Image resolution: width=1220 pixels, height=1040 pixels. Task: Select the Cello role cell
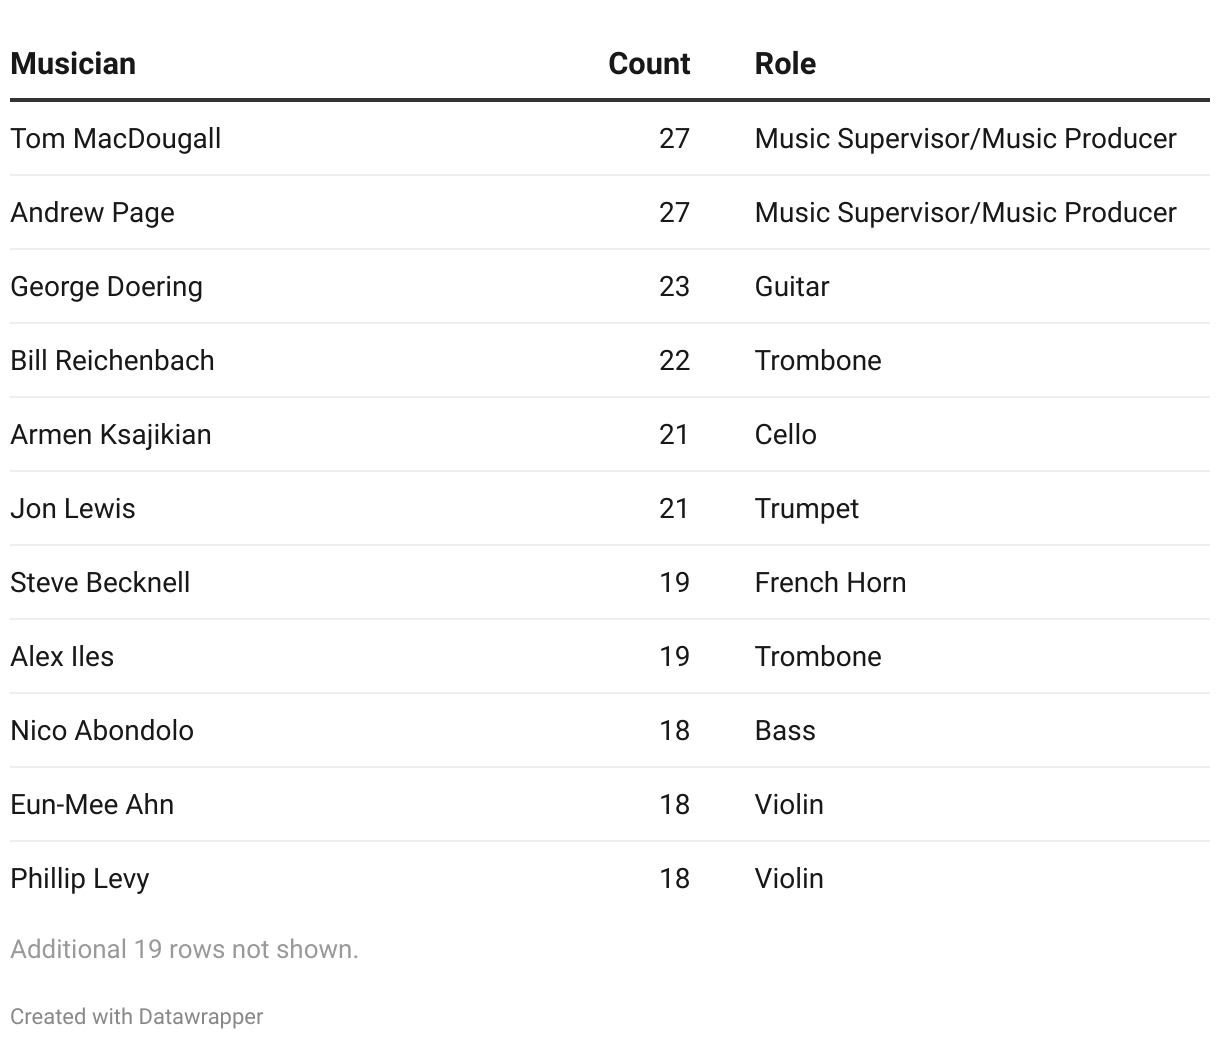point(786,434)
